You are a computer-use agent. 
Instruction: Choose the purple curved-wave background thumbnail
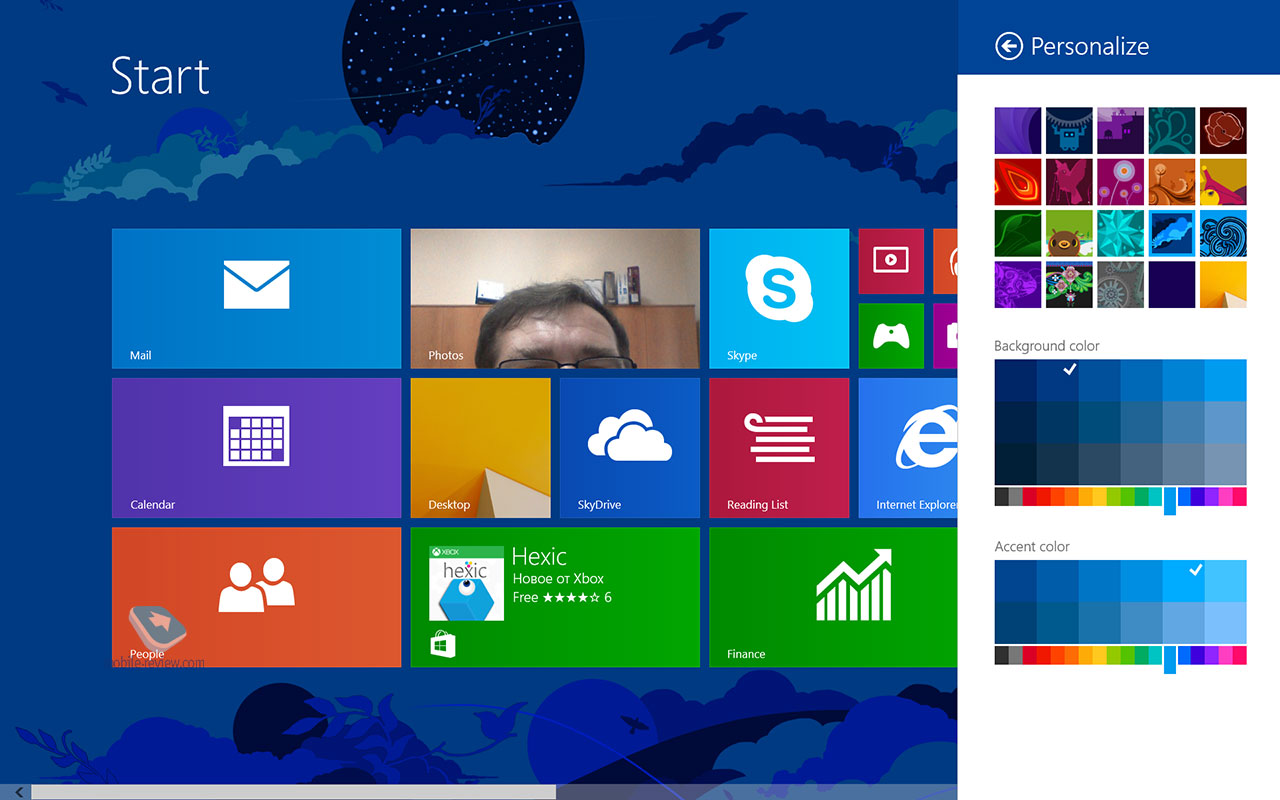(x=1018, y=131)
